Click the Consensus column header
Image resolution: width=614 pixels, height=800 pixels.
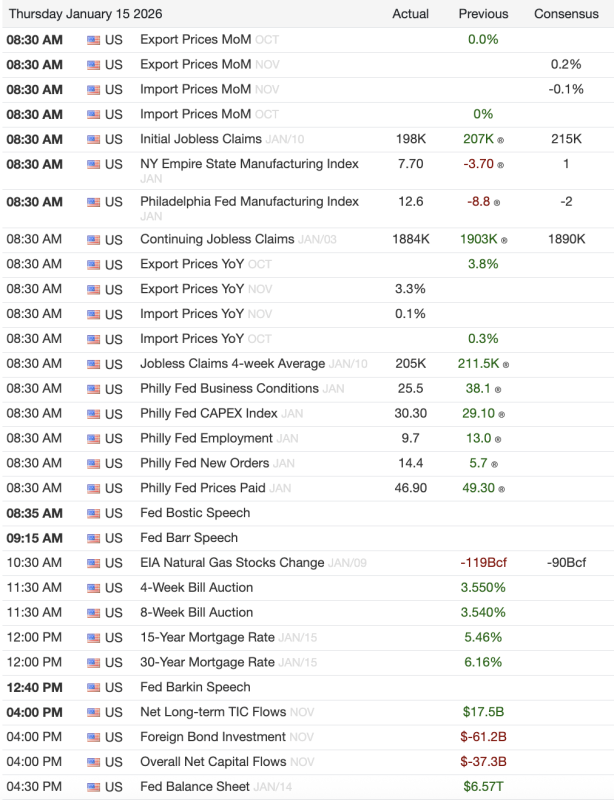click(x=566, y=14)
